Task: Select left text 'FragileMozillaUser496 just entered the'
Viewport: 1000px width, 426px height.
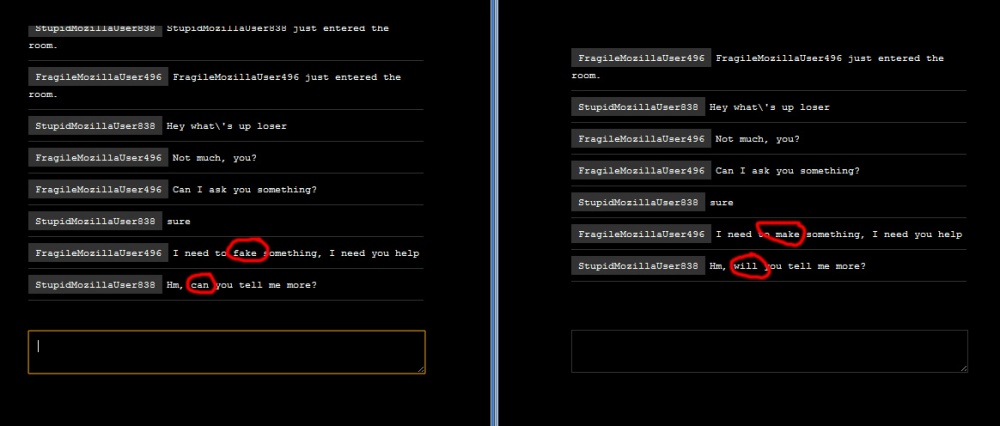Action: [x=286, y=77]
